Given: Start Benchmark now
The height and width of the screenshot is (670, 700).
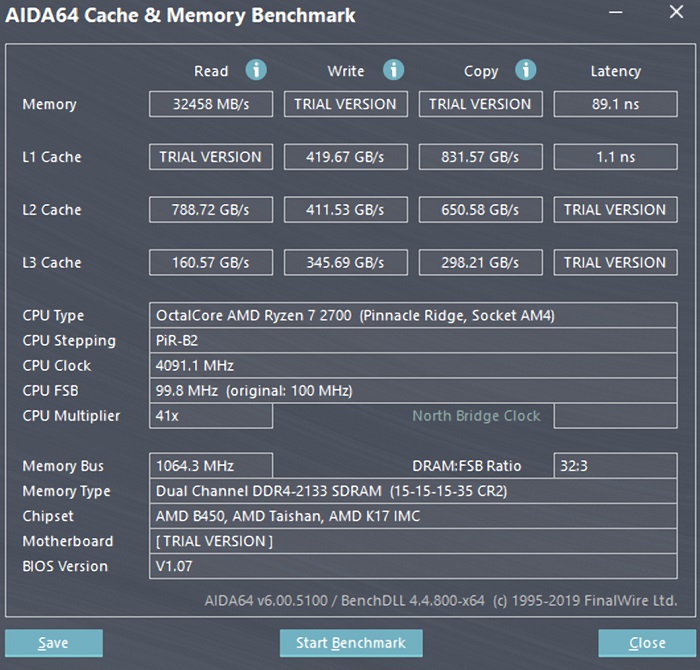Looking at the screenshot, I should coord(351,643).
